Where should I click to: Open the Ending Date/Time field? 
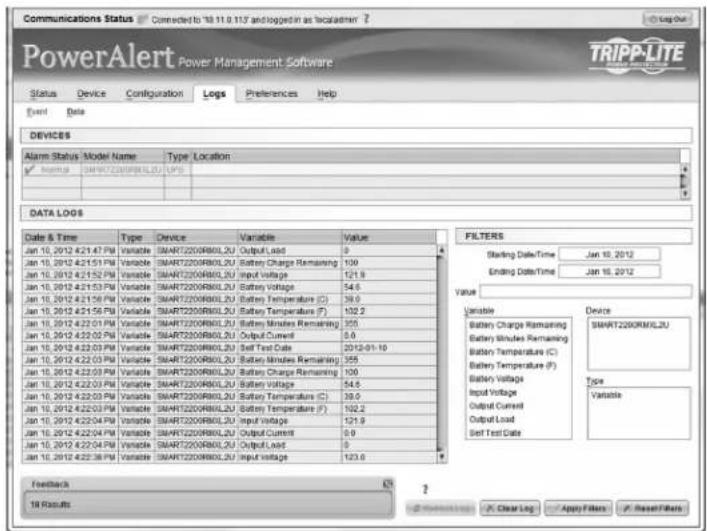(609, 271)
